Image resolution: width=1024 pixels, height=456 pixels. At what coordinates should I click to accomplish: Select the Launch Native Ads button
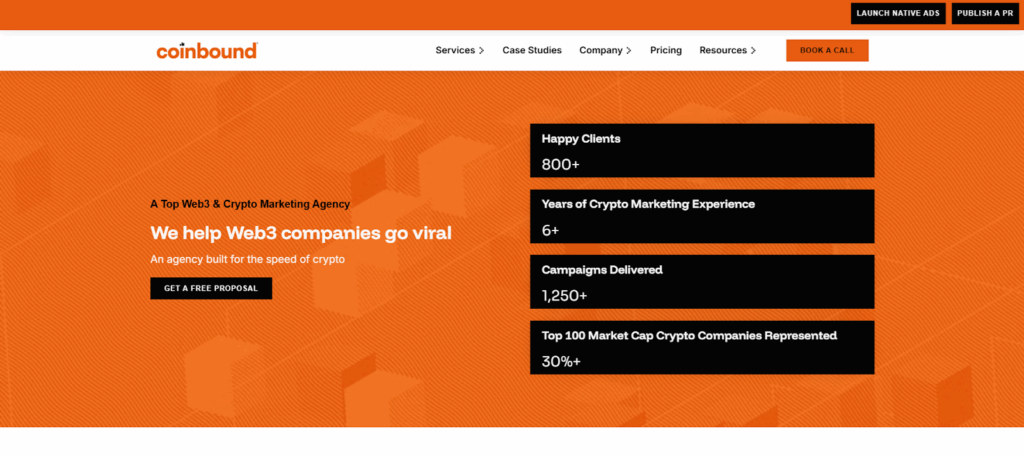[898, 14]
